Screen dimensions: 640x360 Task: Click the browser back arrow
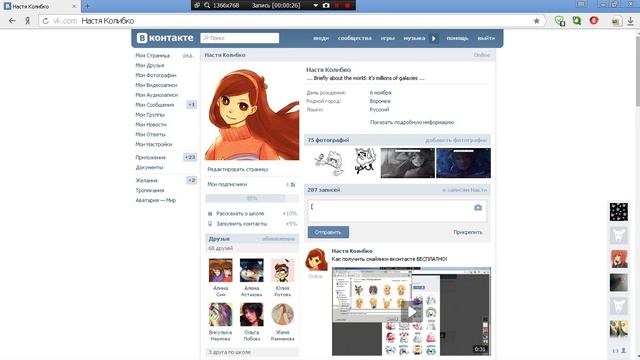click(x=12, y=21)
